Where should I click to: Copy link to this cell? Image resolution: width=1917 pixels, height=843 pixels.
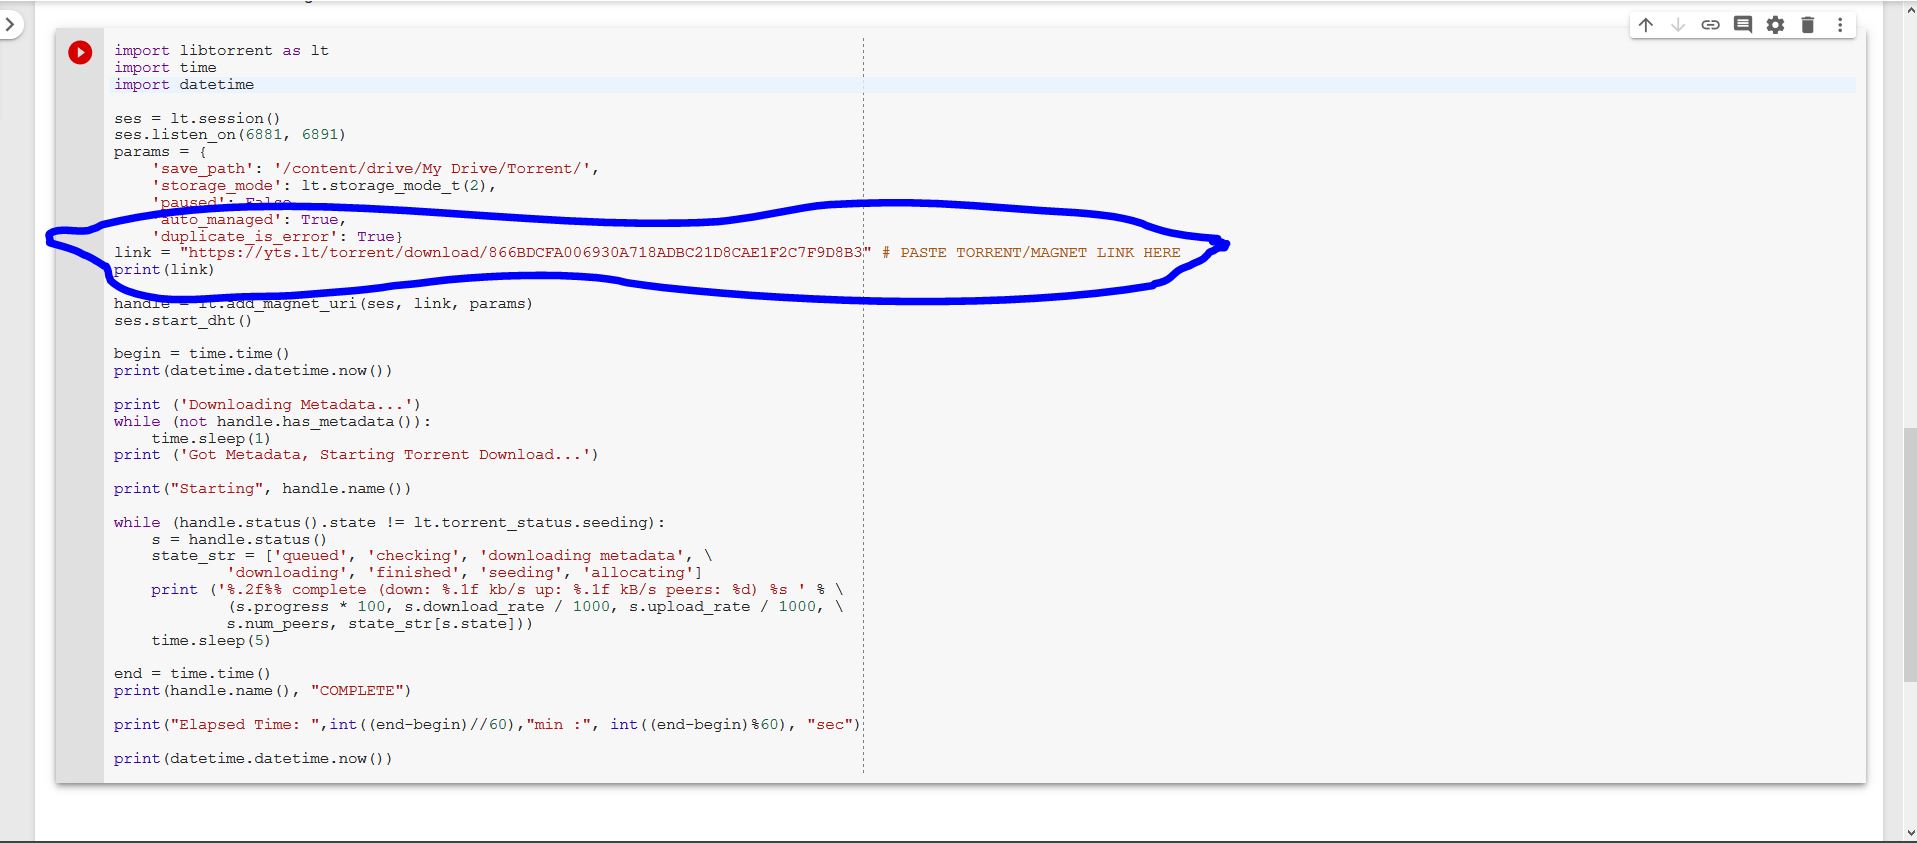tap(1710, 25)
